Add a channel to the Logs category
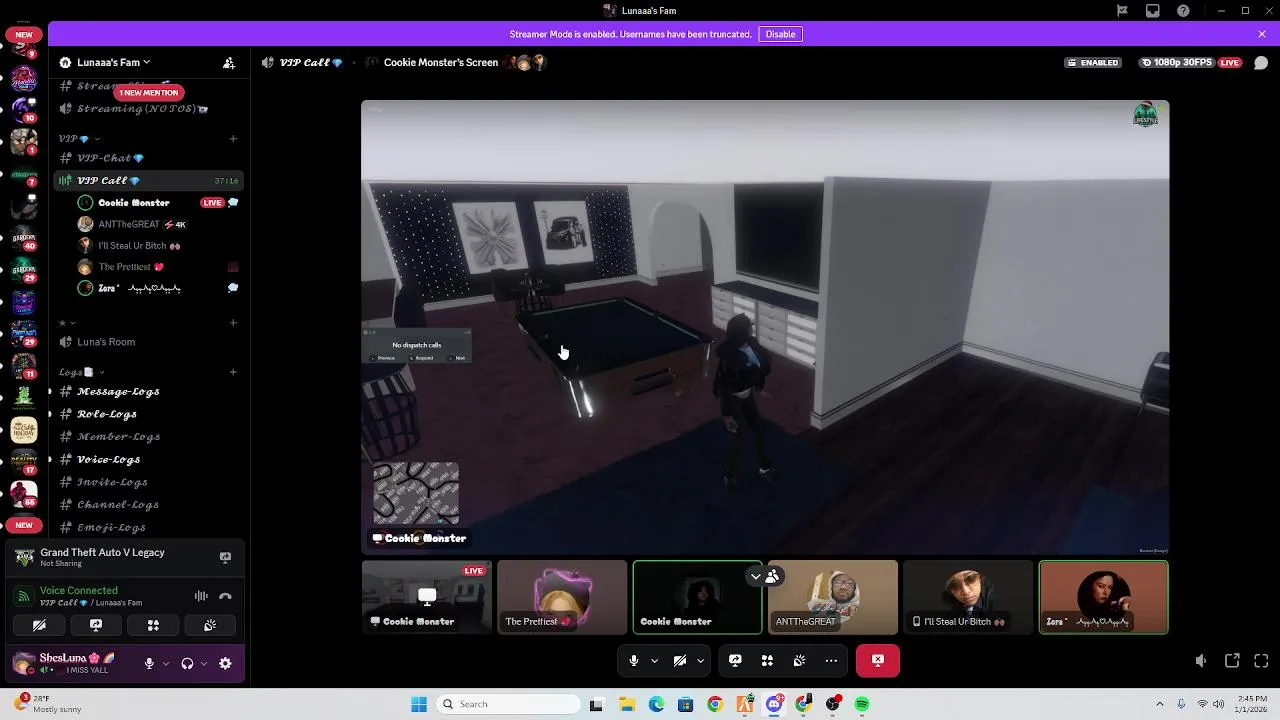This screenshot has width=1280, height=720. click(233, 372)
